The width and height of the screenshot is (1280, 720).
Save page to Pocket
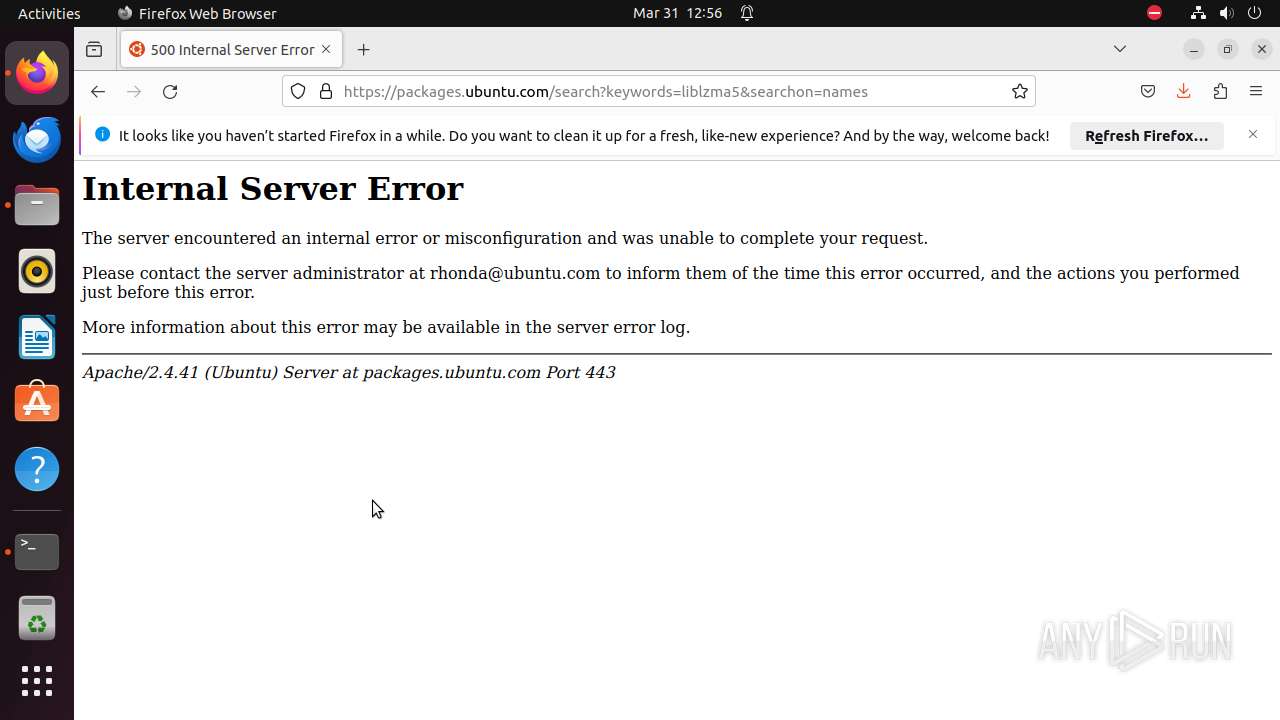1148,91
